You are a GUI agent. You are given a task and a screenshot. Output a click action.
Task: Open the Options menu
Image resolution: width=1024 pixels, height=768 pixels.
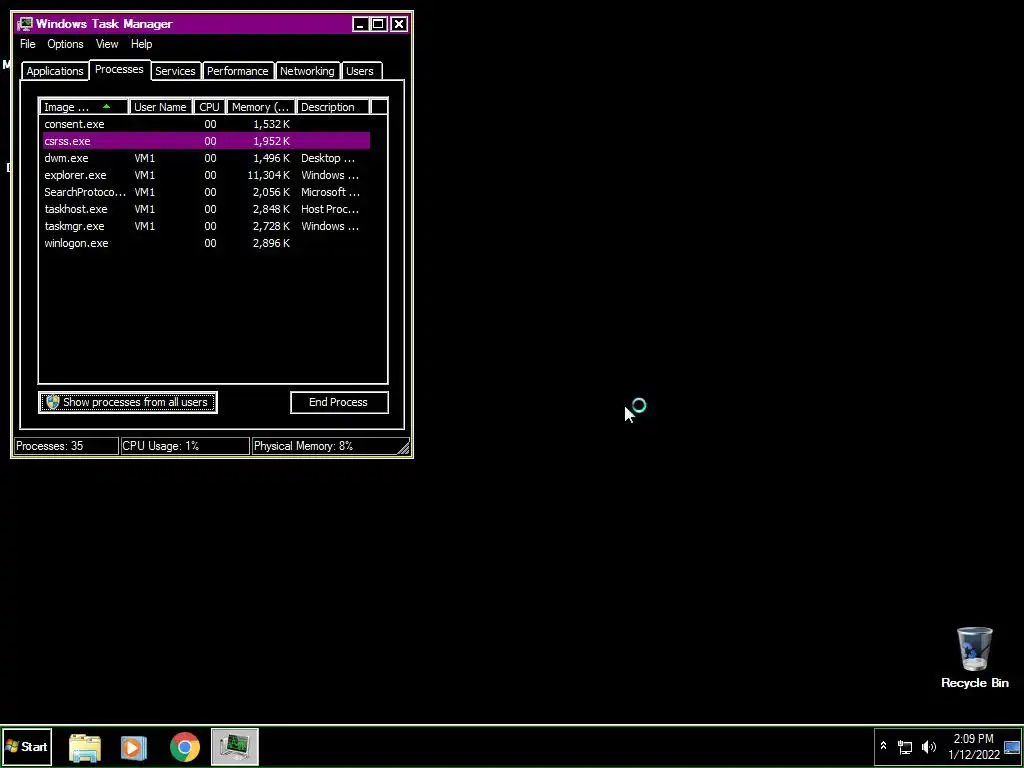point(65,44)
